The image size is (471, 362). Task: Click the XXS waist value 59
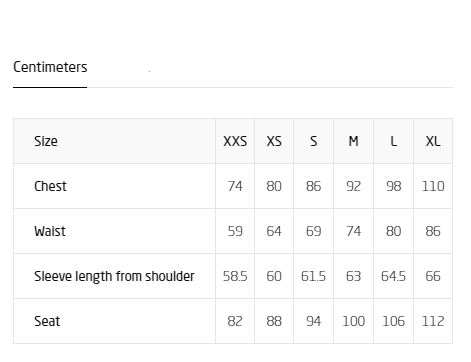tap(235, 231)
